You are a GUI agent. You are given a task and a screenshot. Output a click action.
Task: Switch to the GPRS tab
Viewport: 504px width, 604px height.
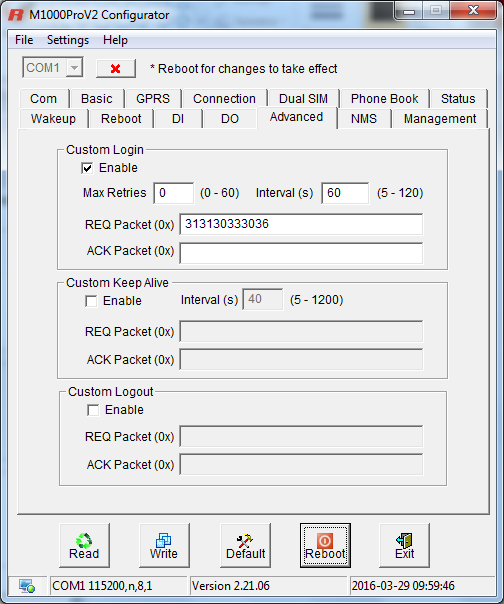(153, 99)
